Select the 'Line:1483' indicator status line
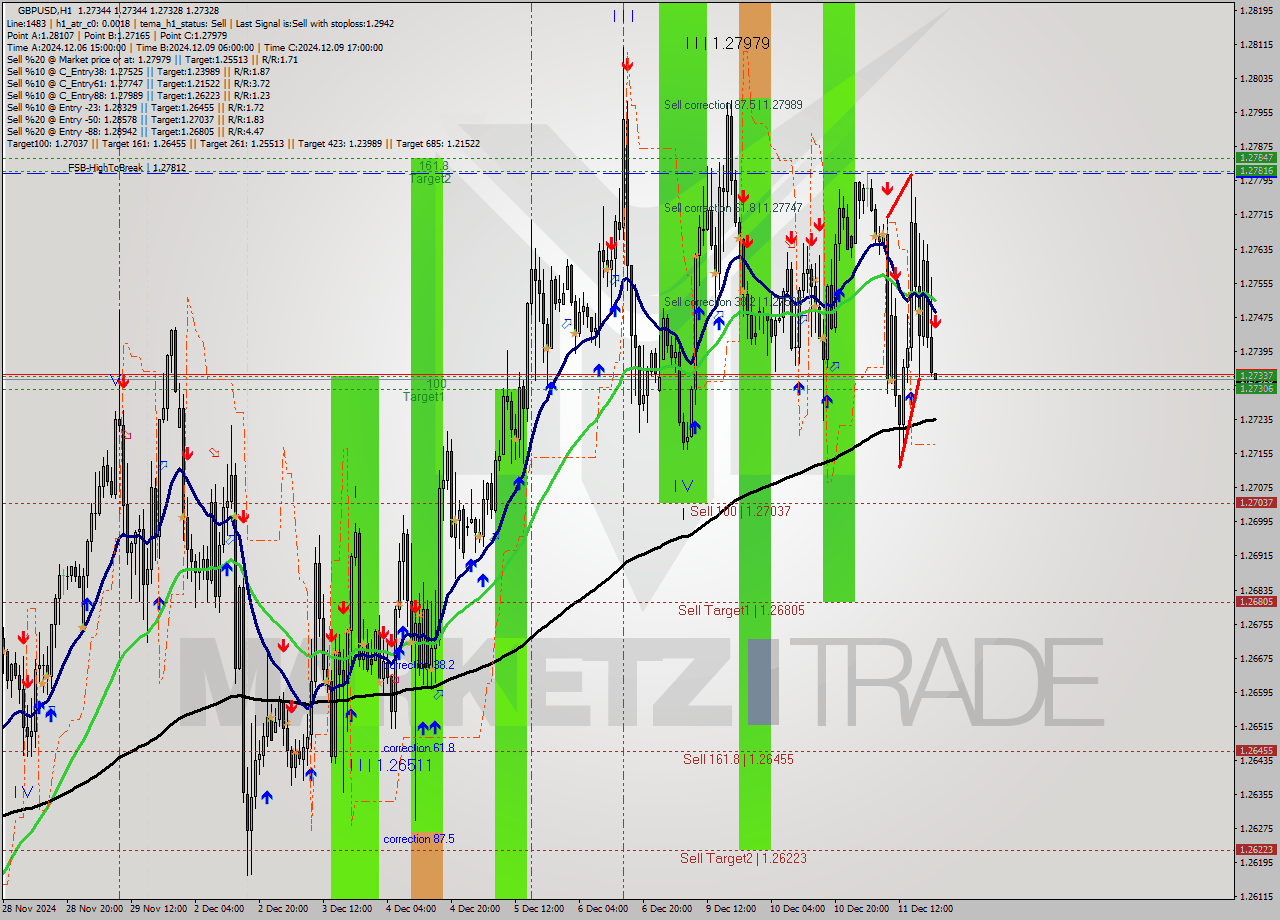 [200, 23]
